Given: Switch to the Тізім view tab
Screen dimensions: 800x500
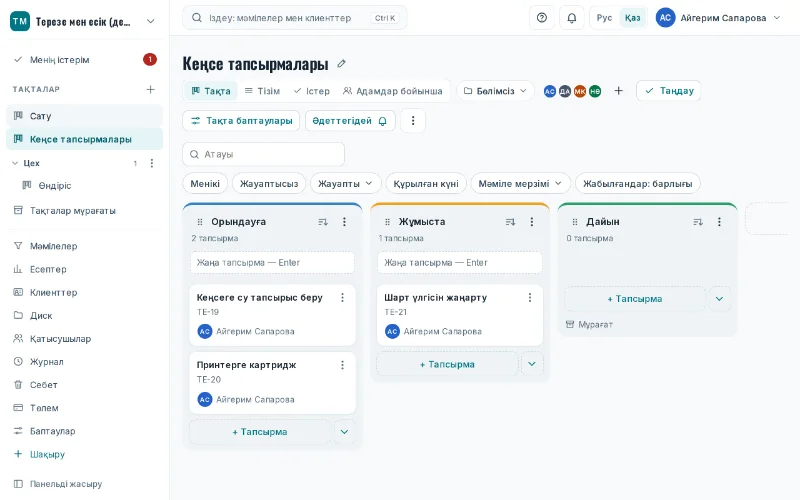Looking at the screenshot, I should tap(262, 91).
